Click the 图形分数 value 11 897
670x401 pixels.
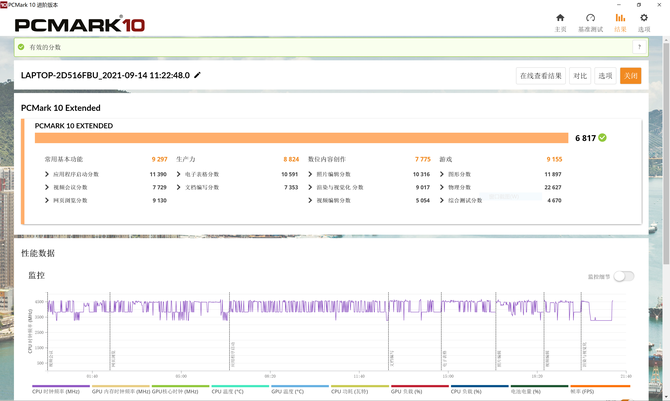(553, 174)
